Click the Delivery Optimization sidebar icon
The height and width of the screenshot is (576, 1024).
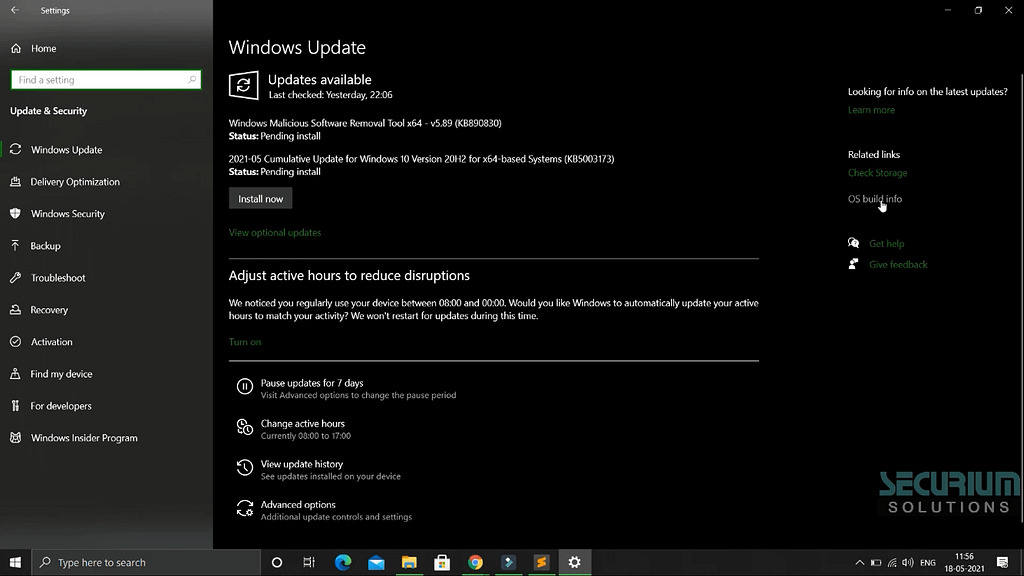pos(16,182)
